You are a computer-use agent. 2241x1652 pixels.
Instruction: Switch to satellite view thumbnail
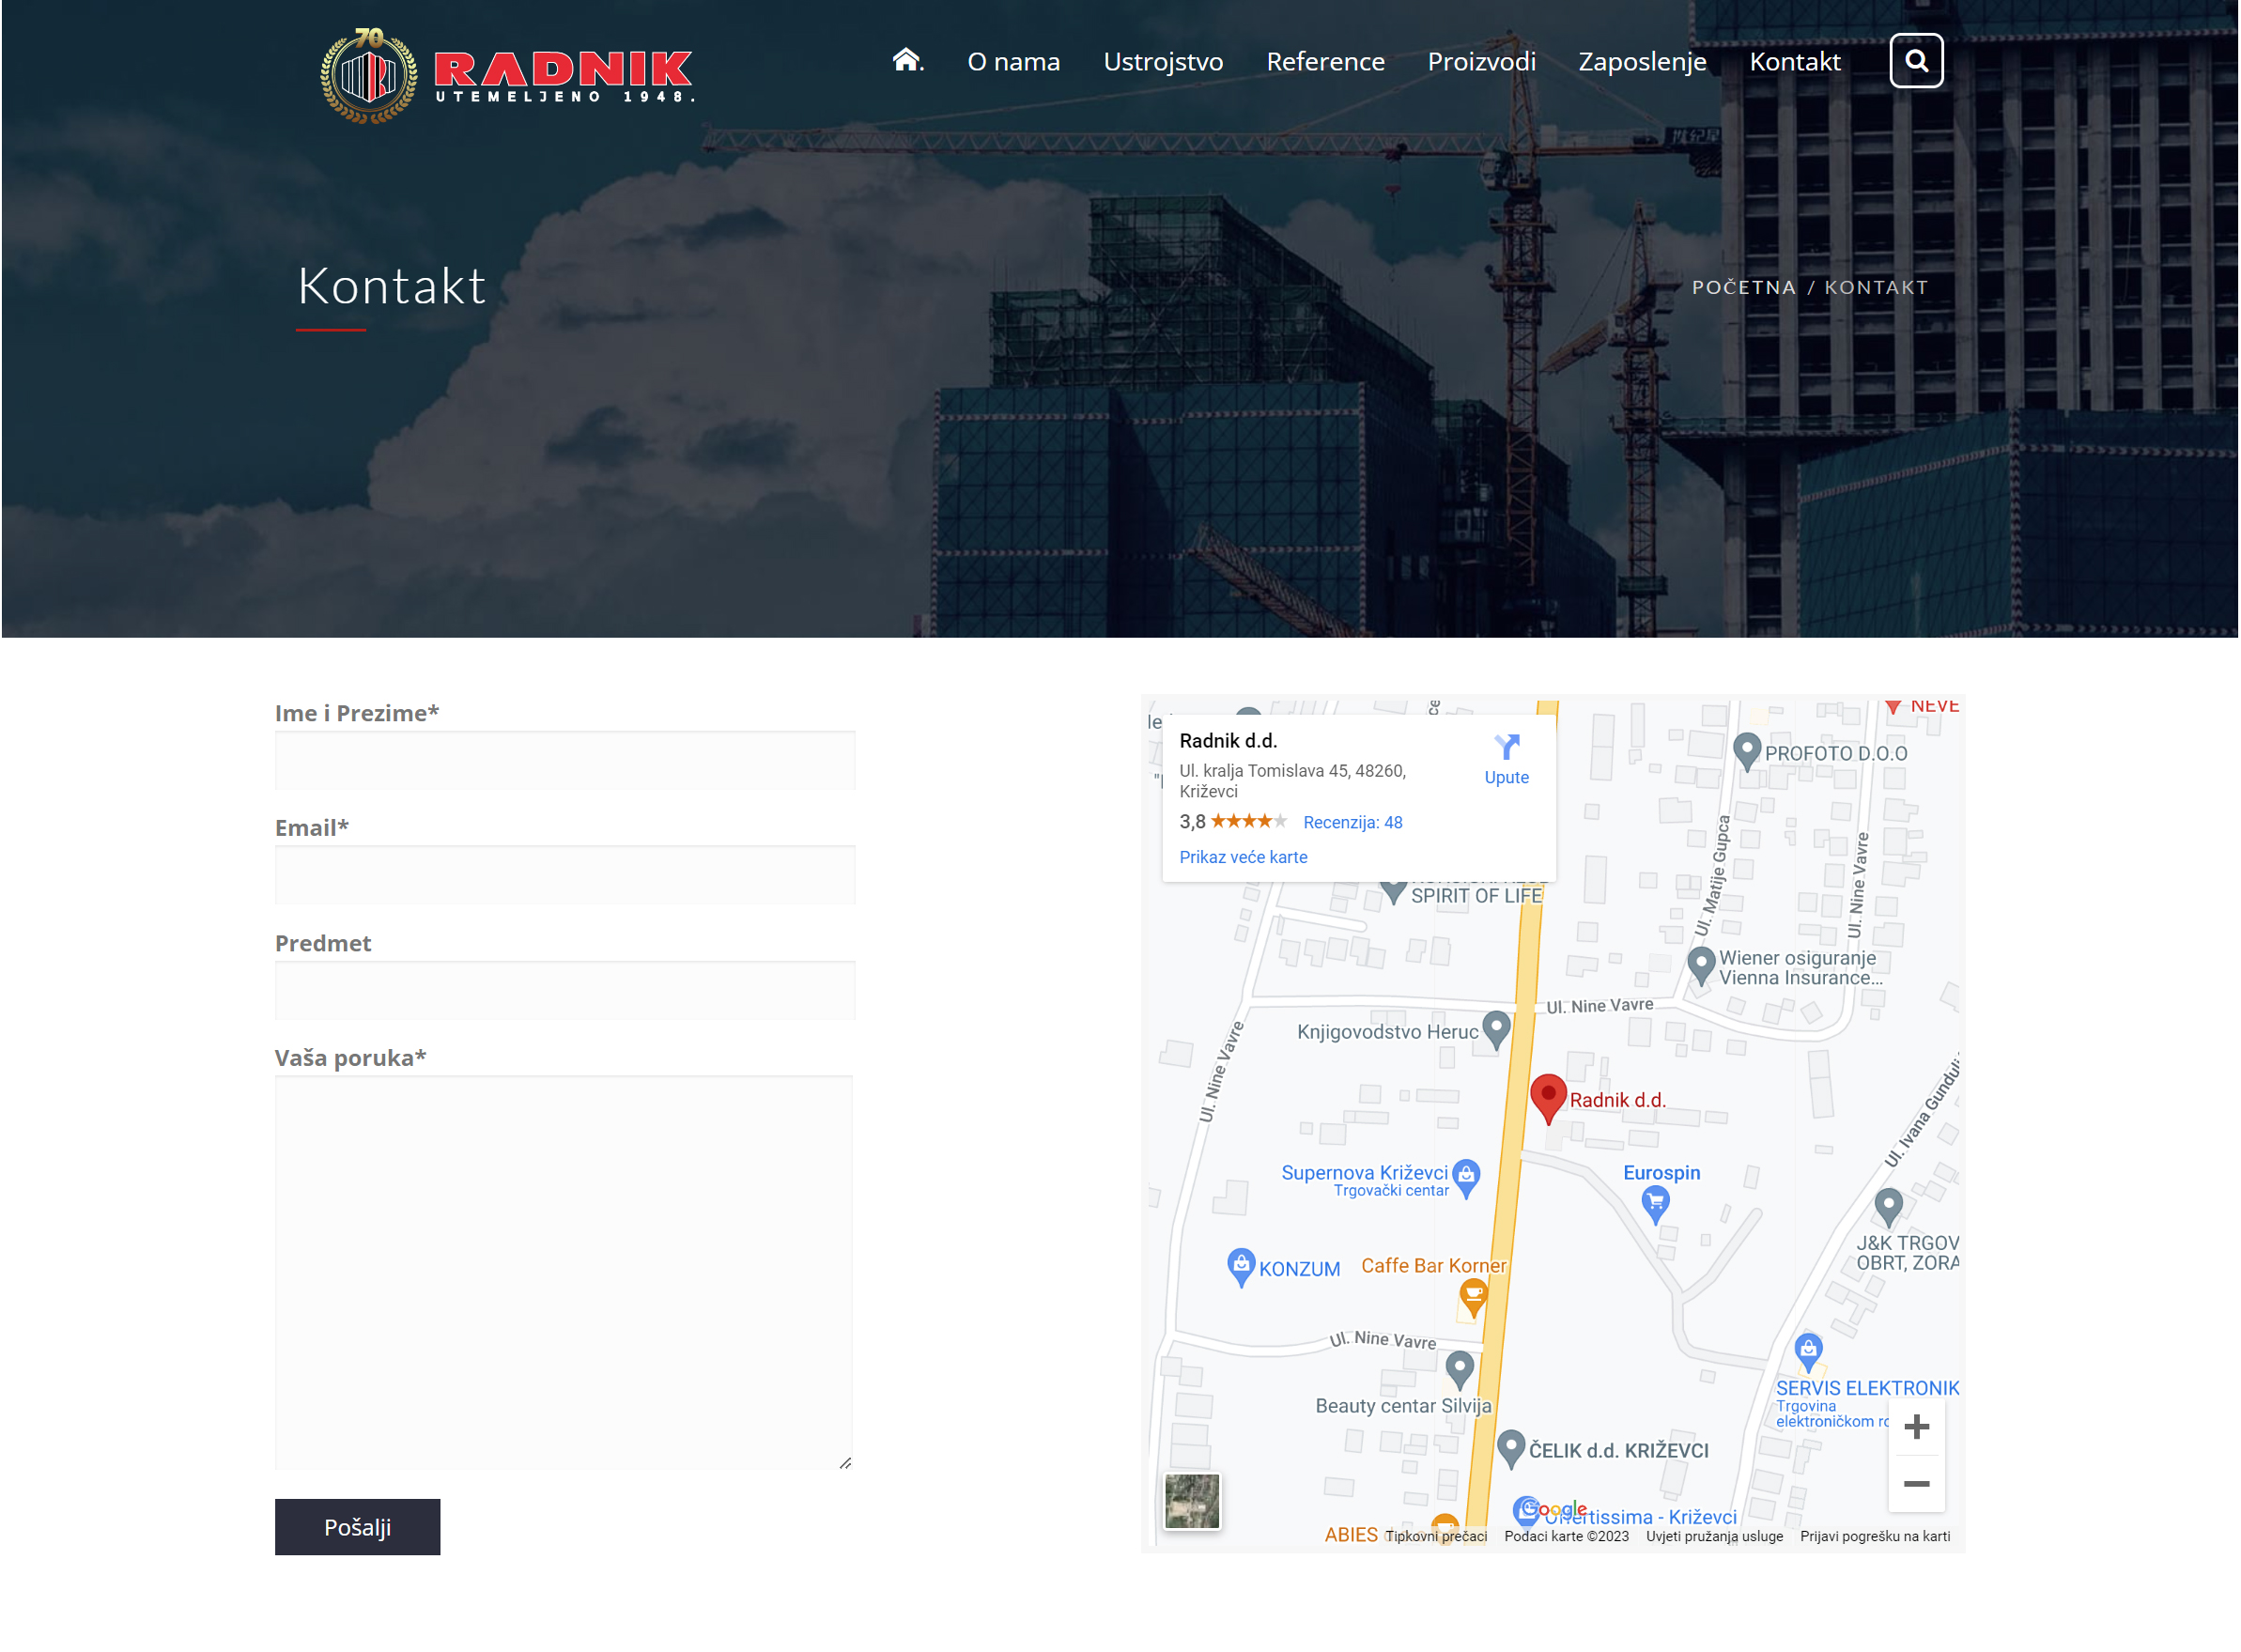(1191, 1500)
